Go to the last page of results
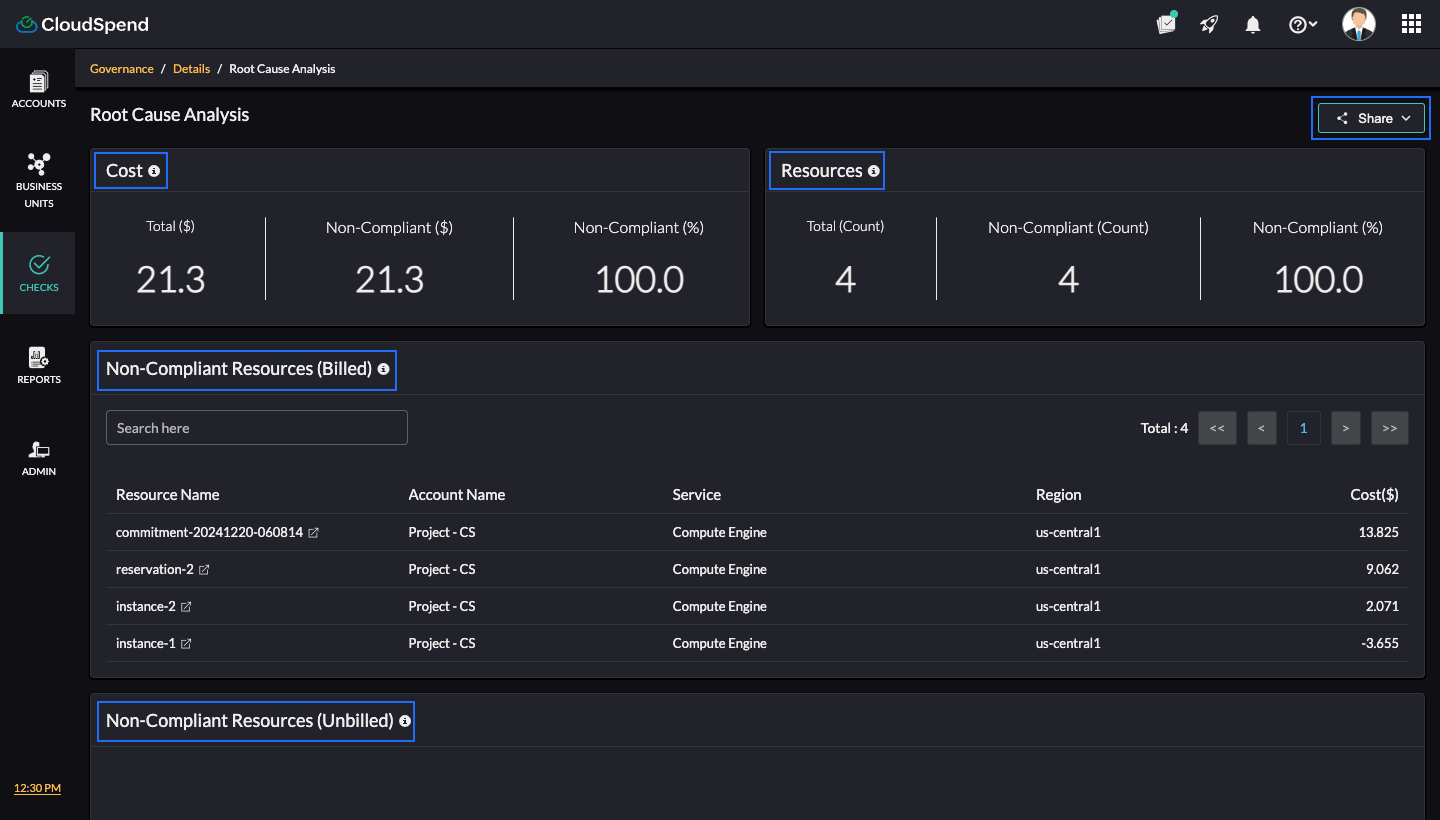The height and width of the screenshot is (820, 1440). tap(1389, 428)
